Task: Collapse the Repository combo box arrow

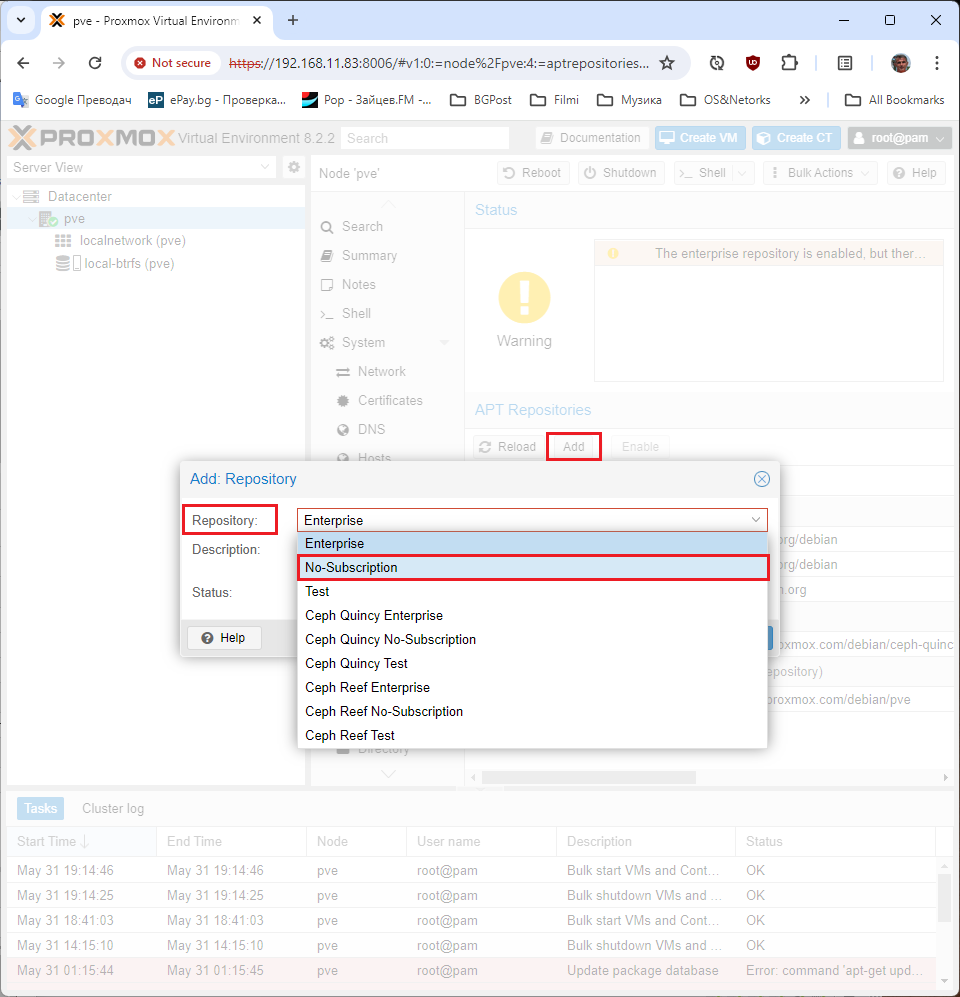Action: 755,520
